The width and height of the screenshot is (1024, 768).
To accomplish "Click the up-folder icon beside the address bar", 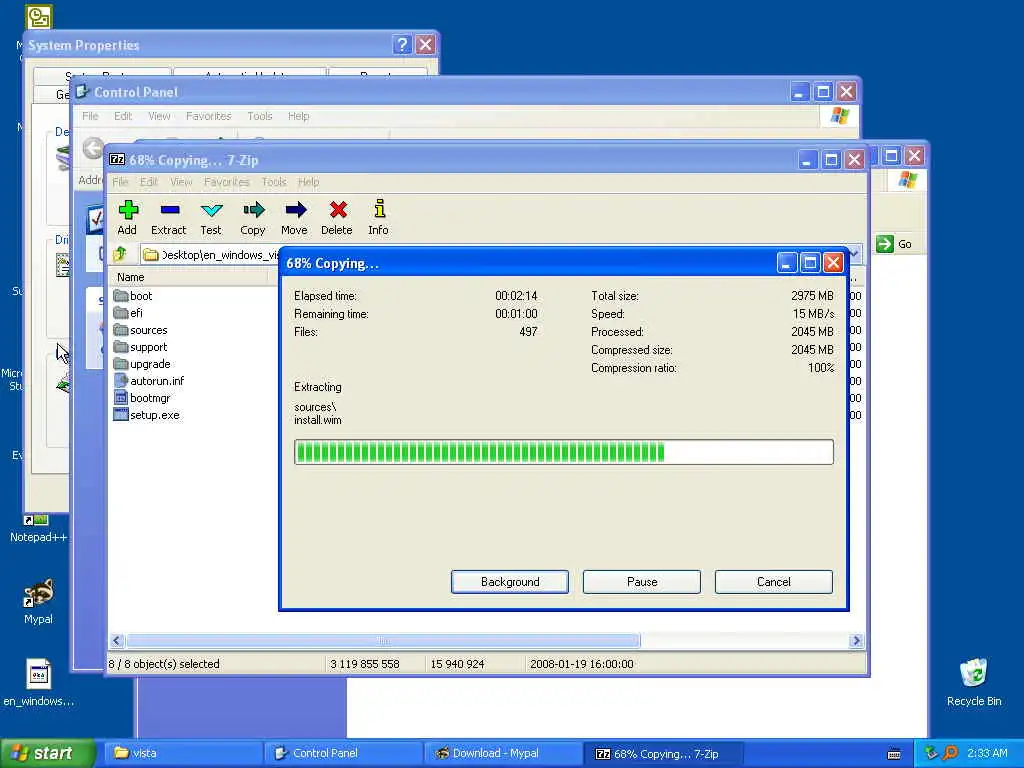I will [x=120, y=254].
